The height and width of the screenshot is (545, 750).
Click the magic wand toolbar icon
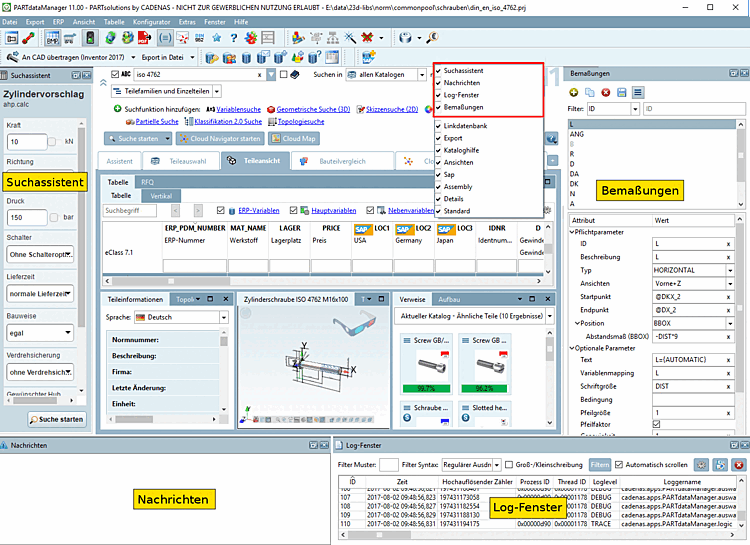pyautogui.click(x=350, y=37)
